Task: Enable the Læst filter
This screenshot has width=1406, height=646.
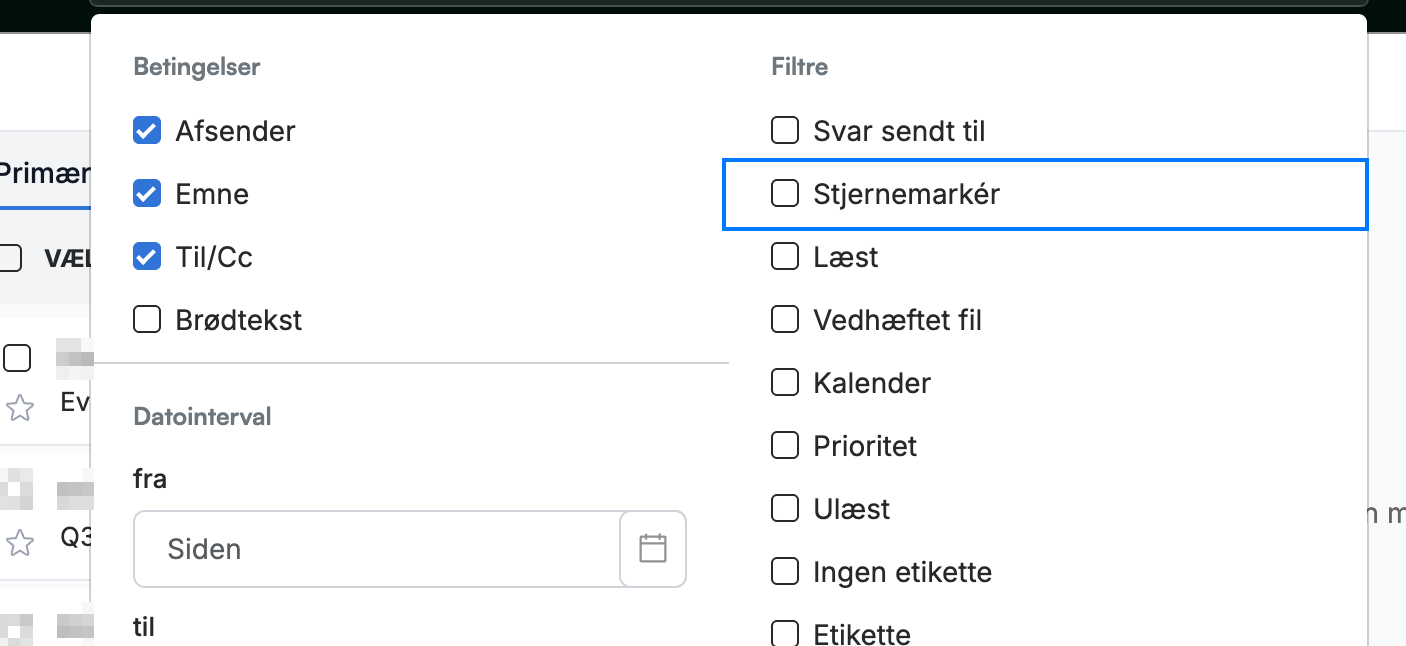Action: pos(785,257)
